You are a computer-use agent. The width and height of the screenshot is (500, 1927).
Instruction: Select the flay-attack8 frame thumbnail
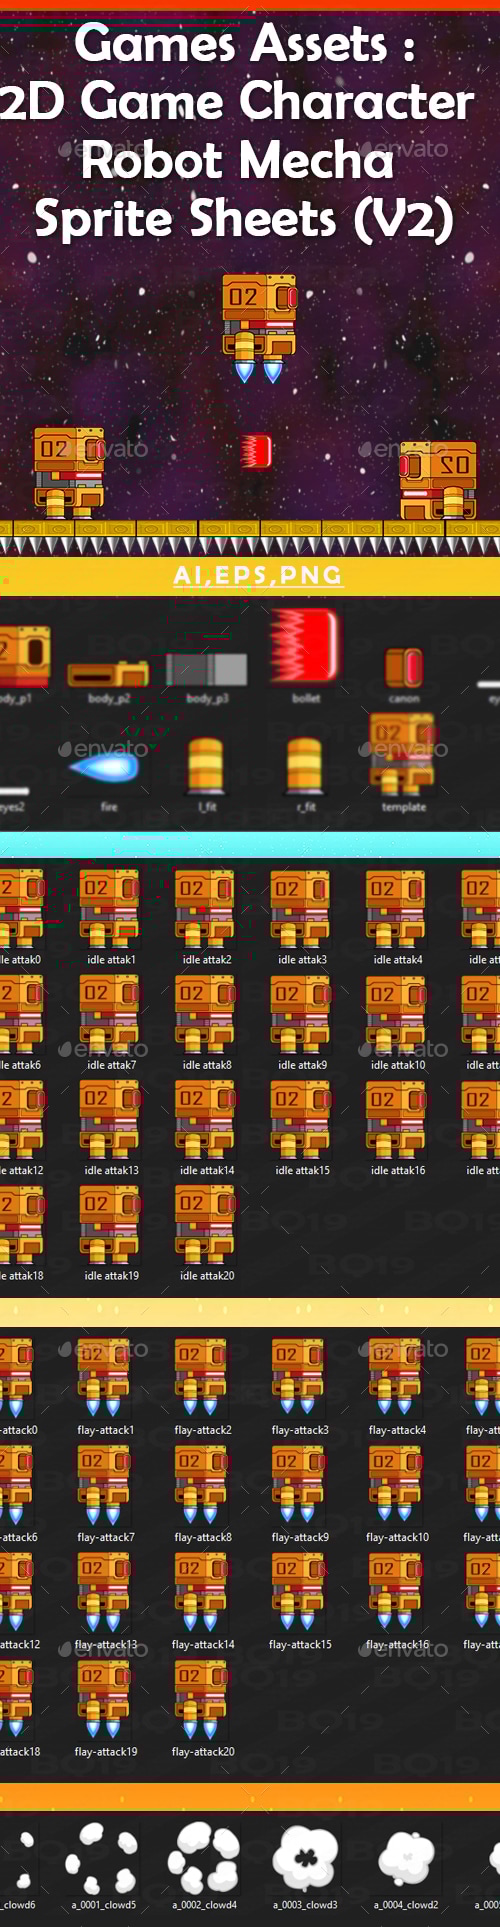pyautogui.click(x=202, y=1484)
